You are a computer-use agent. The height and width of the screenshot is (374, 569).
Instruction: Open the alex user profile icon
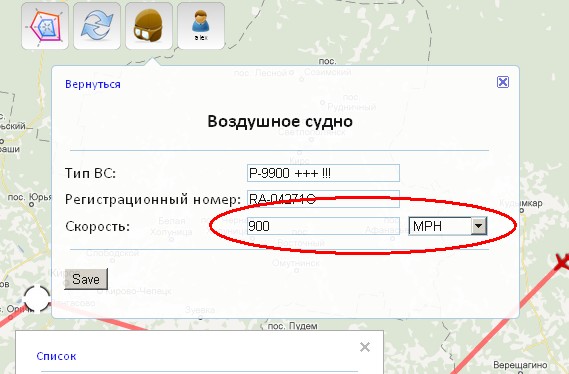(201, 26)
